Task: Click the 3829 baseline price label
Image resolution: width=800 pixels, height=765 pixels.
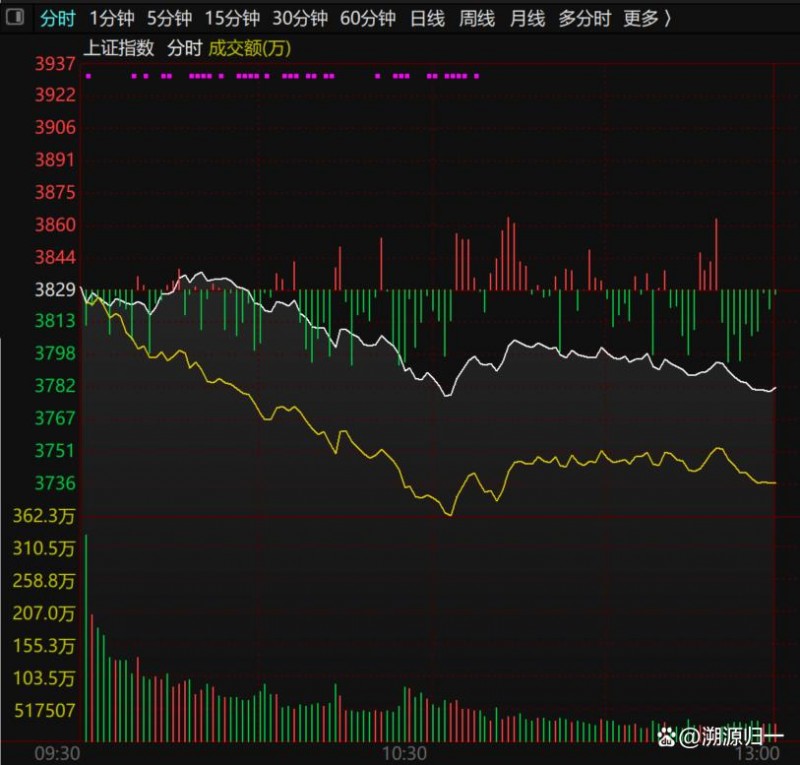Action: (x=56, y=289)
